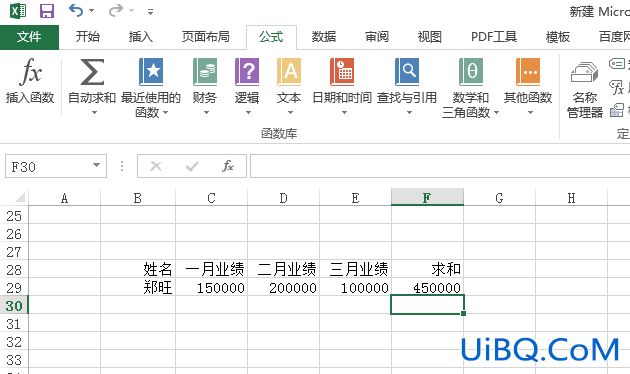The width and height of the screenshot is (630, 374).
Task: Expand the 自动求和 dropdown arrow
Action: [94, 113]
